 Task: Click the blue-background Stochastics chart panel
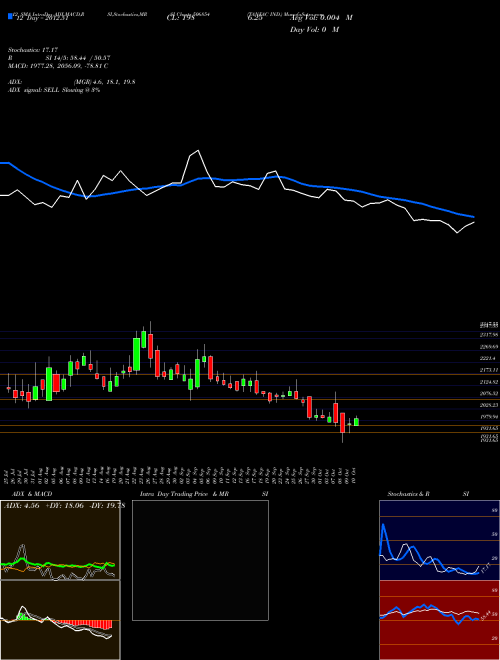pos(439,540)
